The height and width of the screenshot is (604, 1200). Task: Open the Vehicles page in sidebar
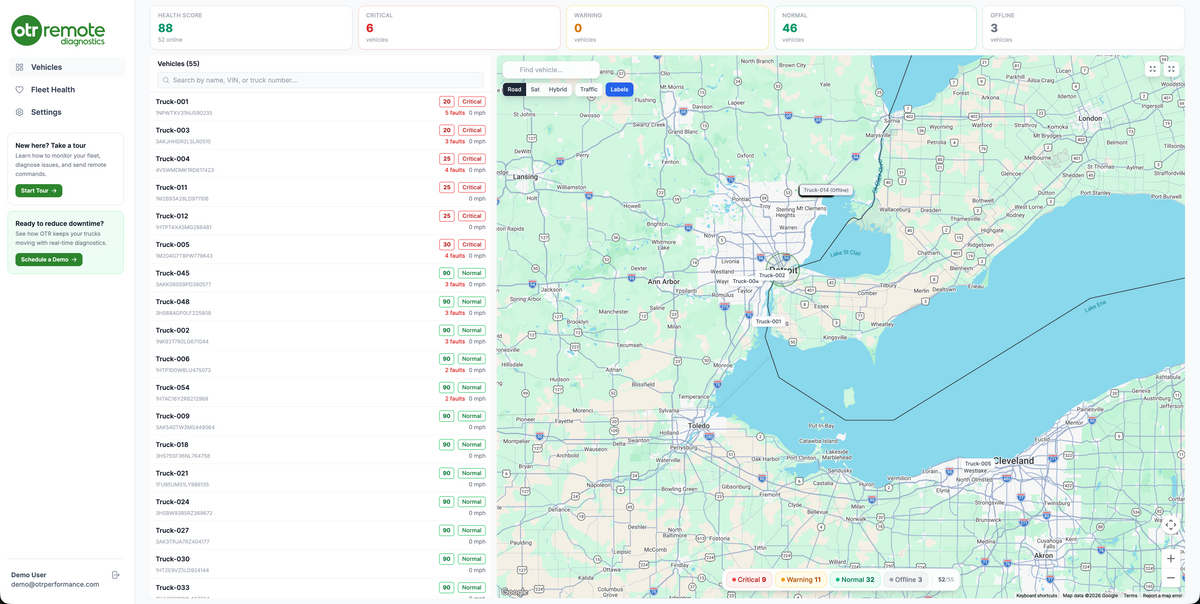pyautogui.click(x=67, y=67)
